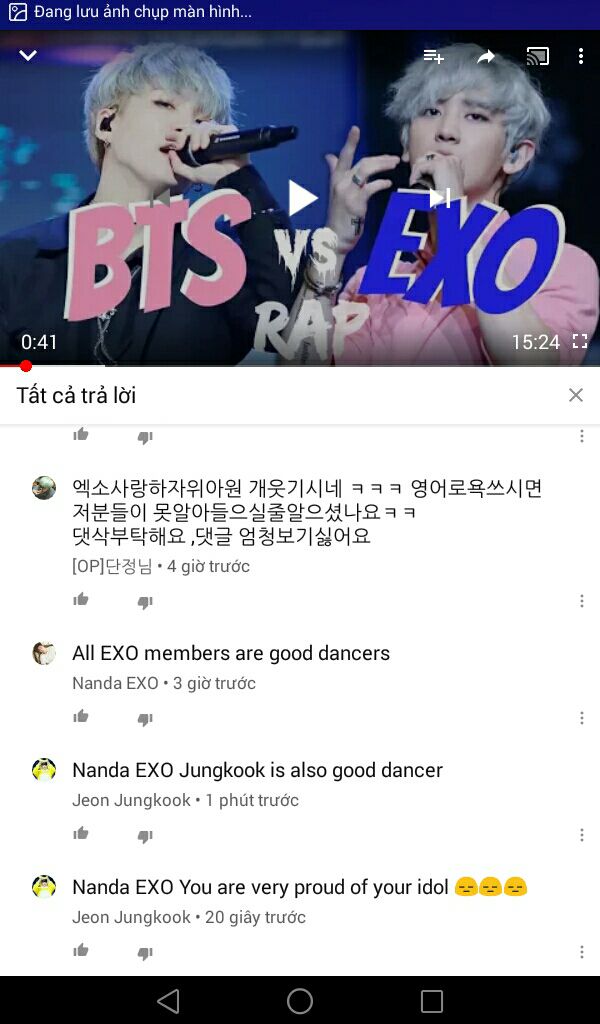Screen dimensions: 600x1024
Task: Open options menu for Nanda EXO's comment
Action: coord(582,718)
